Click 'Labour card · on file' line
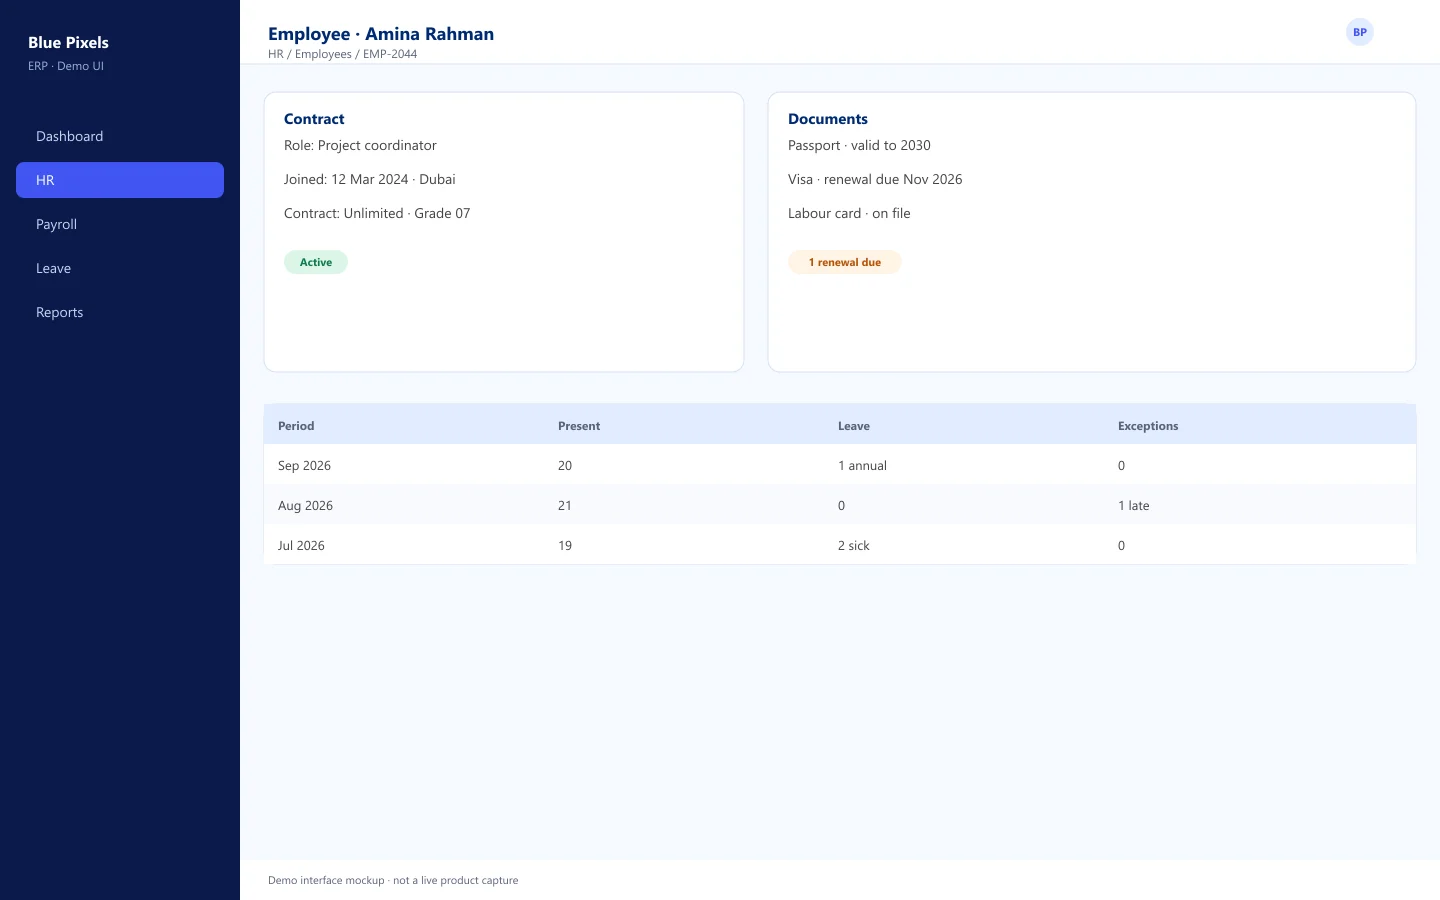The image size is (1440, 900). point(849,213)
